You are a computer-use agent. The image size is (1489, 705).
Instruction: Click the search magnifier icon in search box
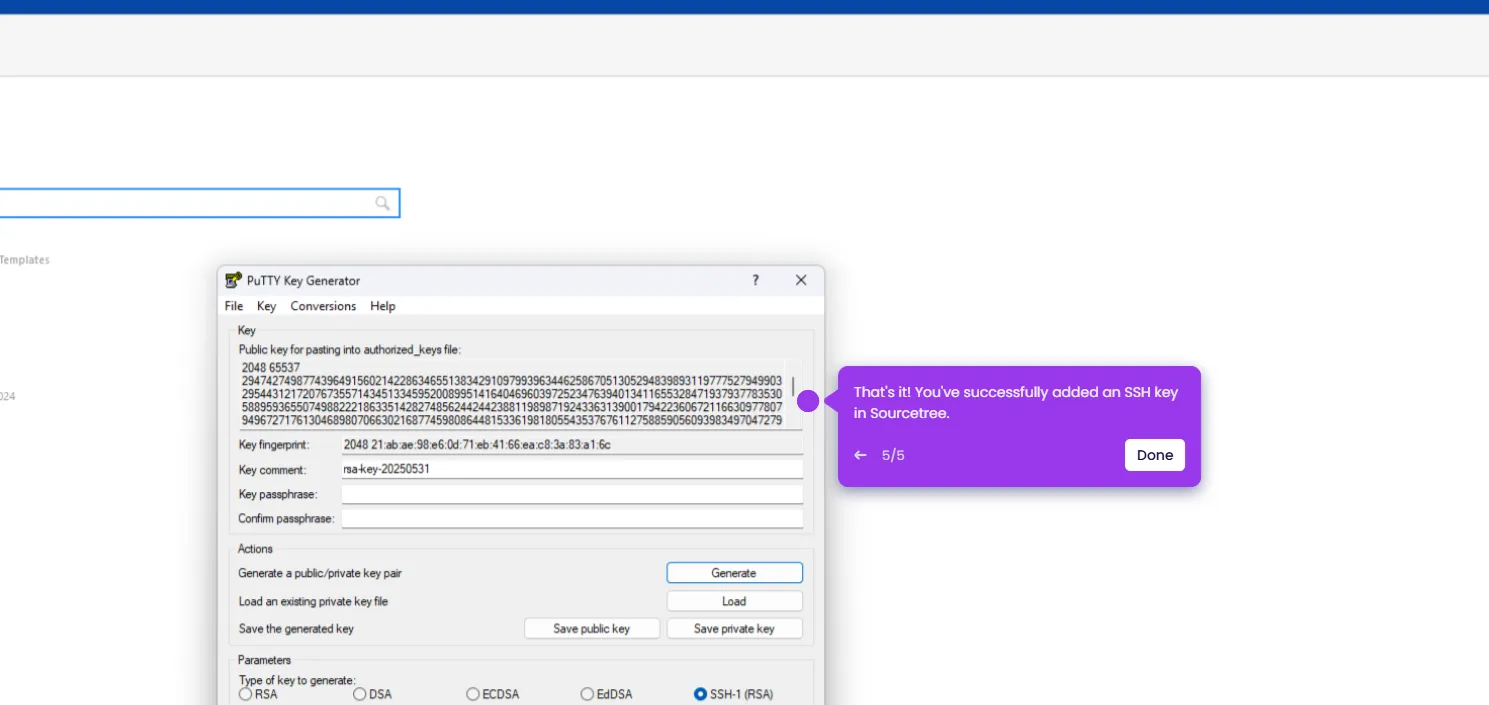382,203
